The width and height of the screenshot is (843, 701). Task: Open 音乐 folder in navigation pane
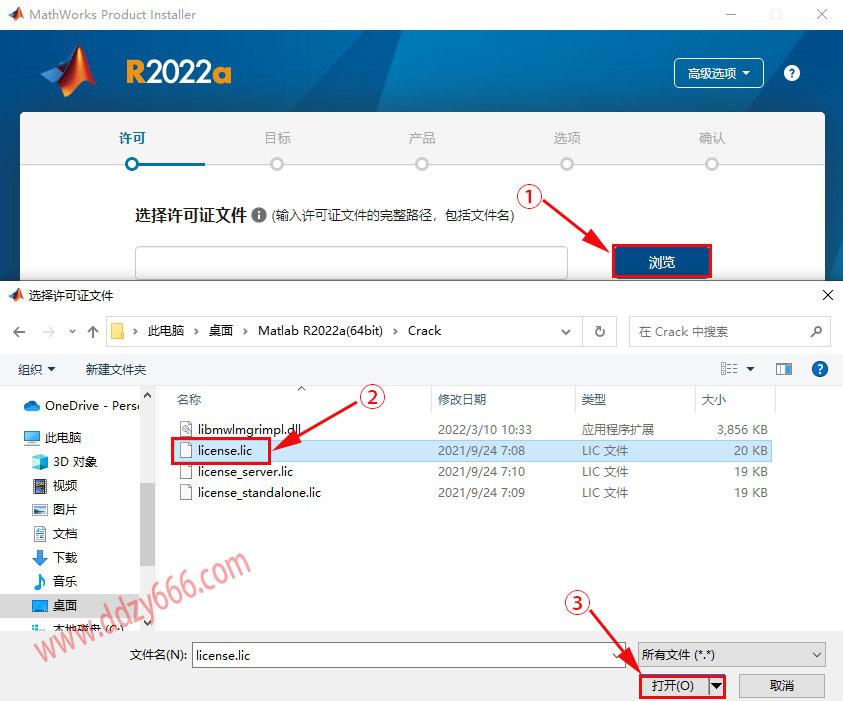click(x=55, y=581)
